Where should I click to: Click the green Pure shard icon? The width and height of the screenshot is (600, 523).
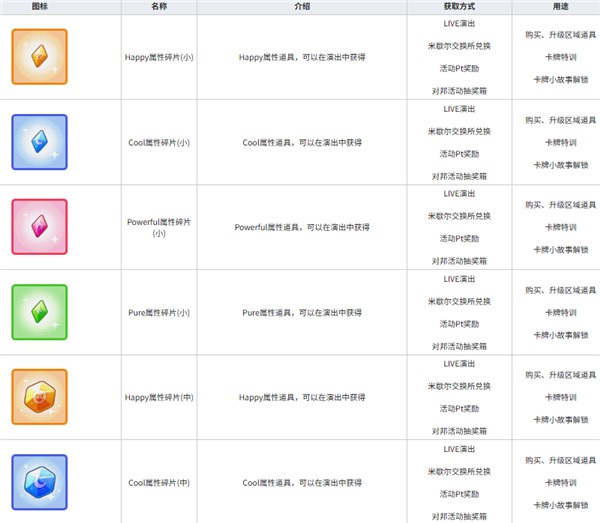[39, 312]
